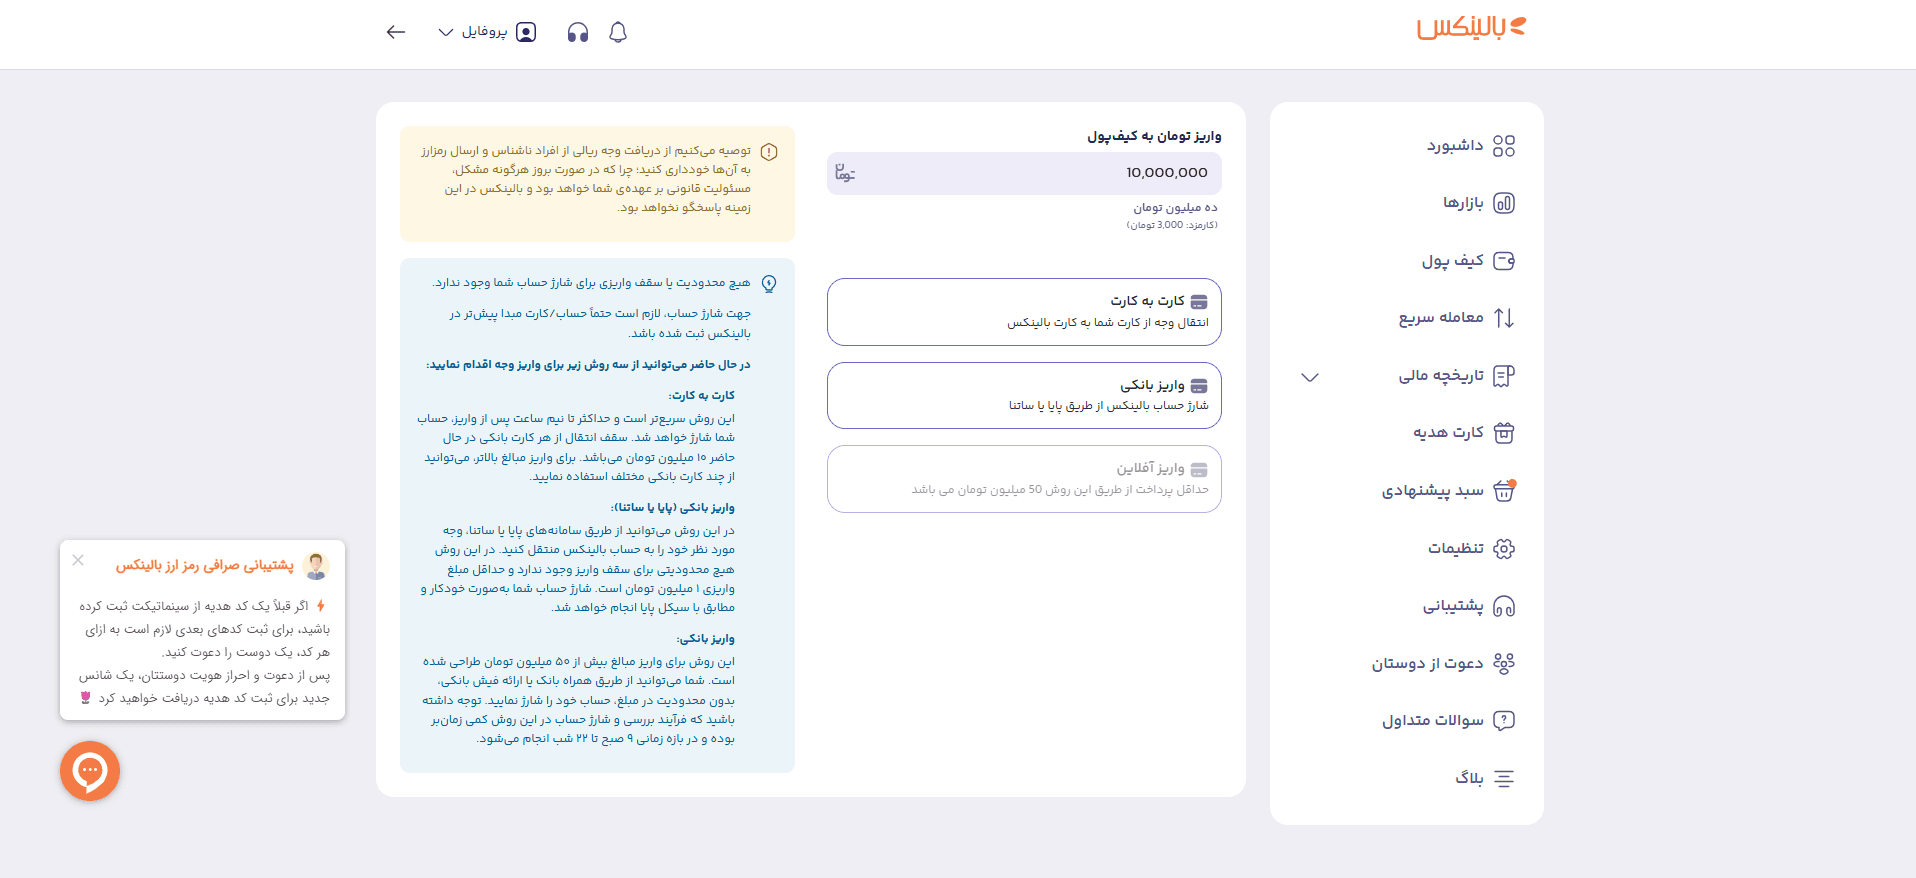This screenshot has width=1916, height=878.
Task: Select کارت به کارت deposit method
Action: (x=1024, y=312)
